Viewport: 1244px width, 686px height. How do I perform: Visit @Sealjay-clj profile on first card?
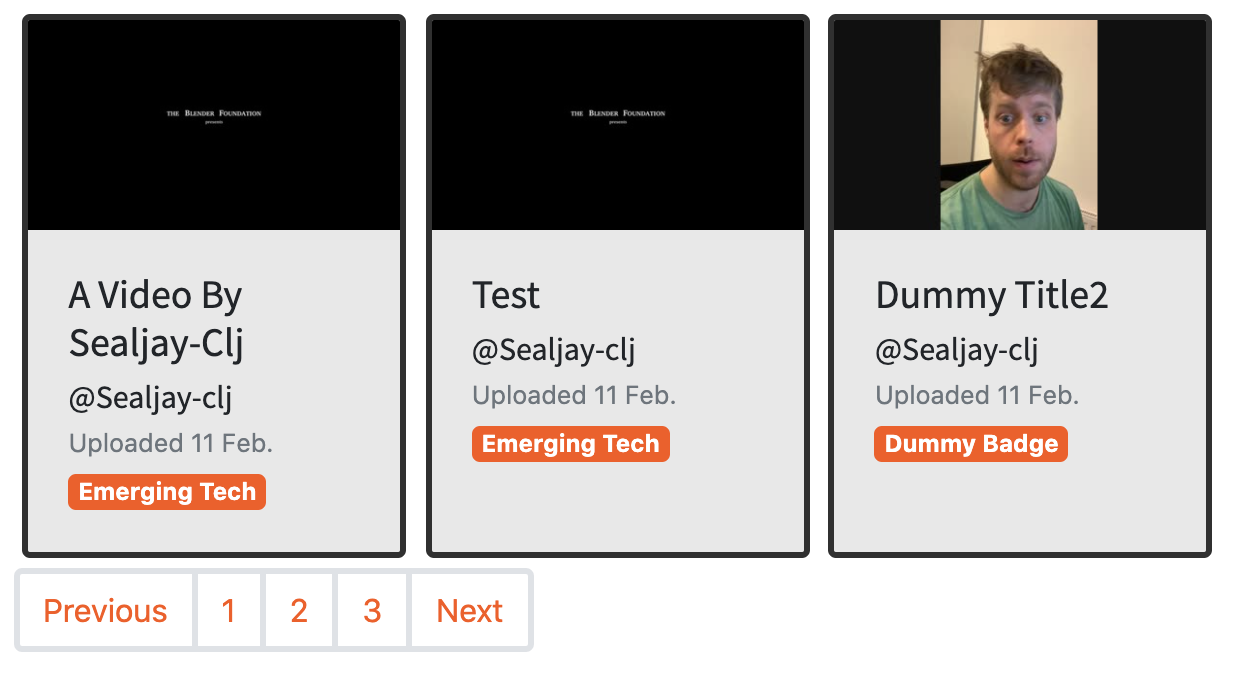pyautogui.click(x=150, y=399)
